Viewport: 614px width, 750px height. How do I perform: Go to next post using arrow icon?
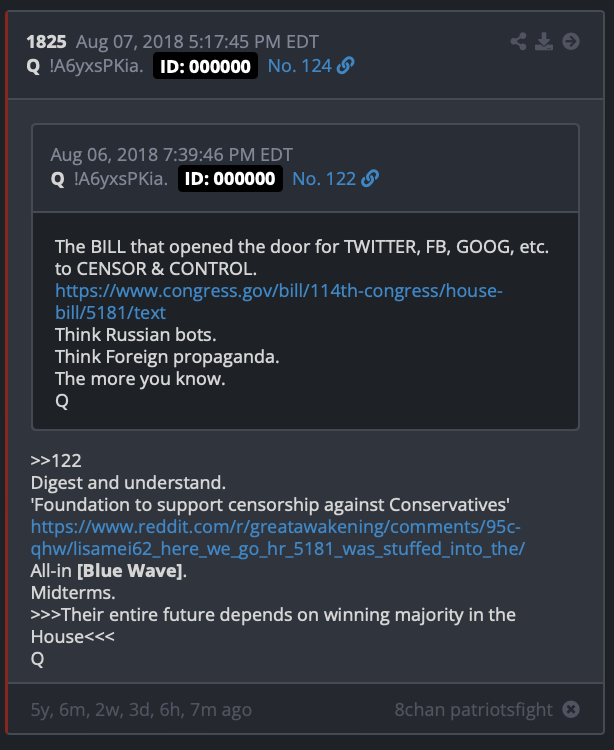pos(571,42)
